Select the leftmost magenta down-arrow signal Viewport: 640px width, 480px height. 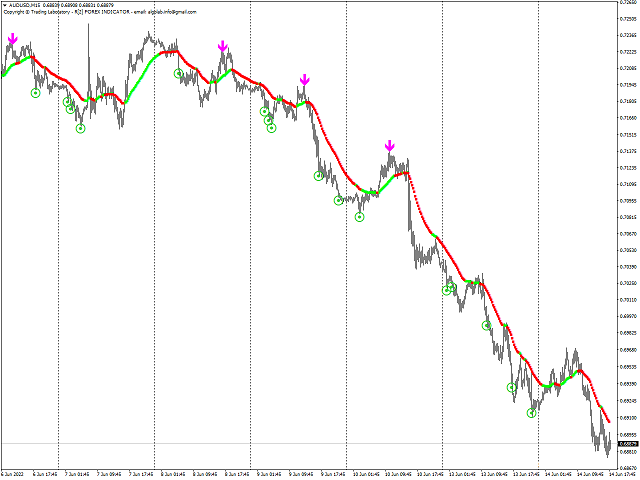(x=13, y=39)
